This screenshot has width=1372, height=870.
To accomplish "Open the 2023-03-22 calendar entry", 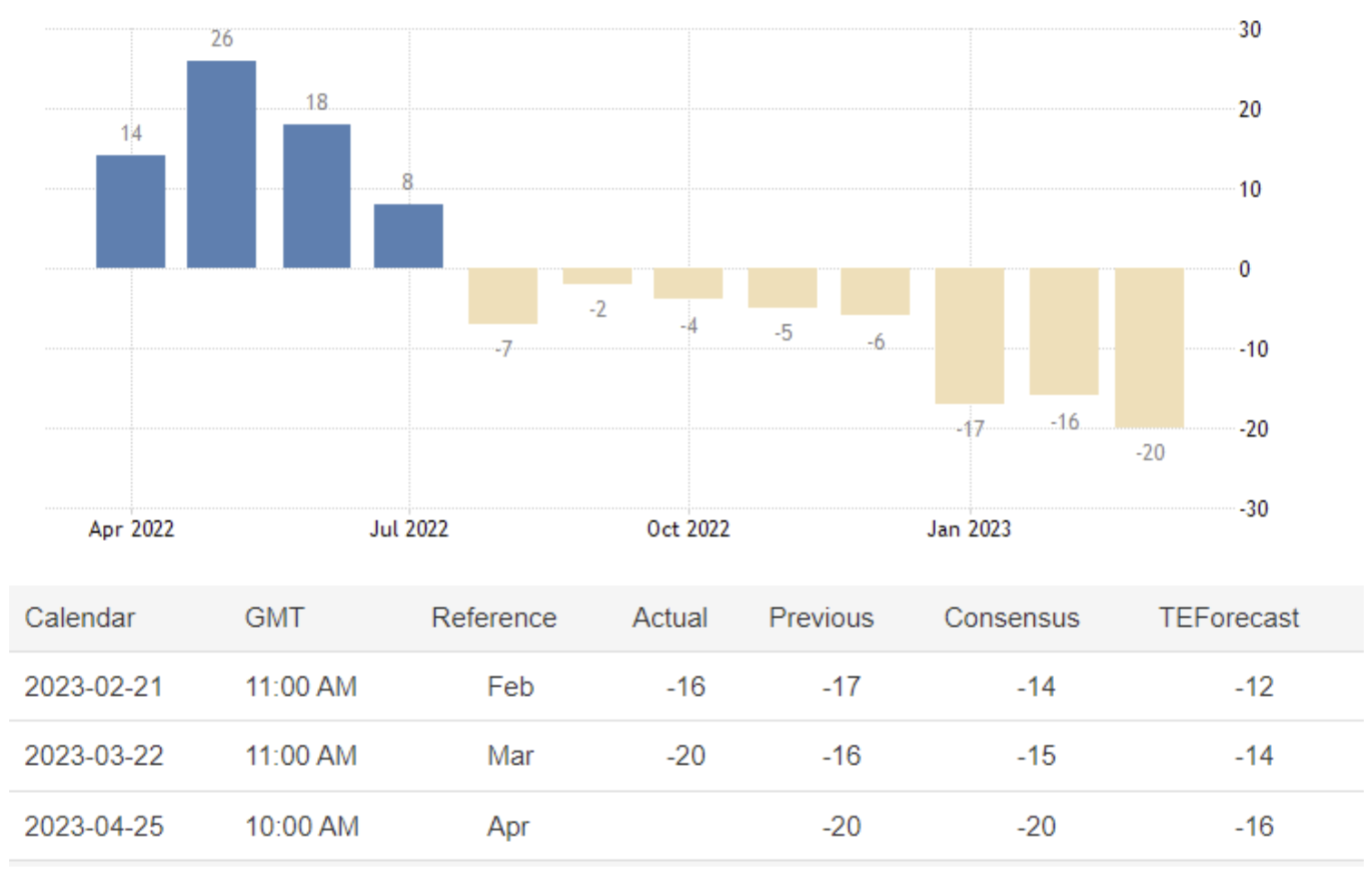I will click(x=94, y=756).
